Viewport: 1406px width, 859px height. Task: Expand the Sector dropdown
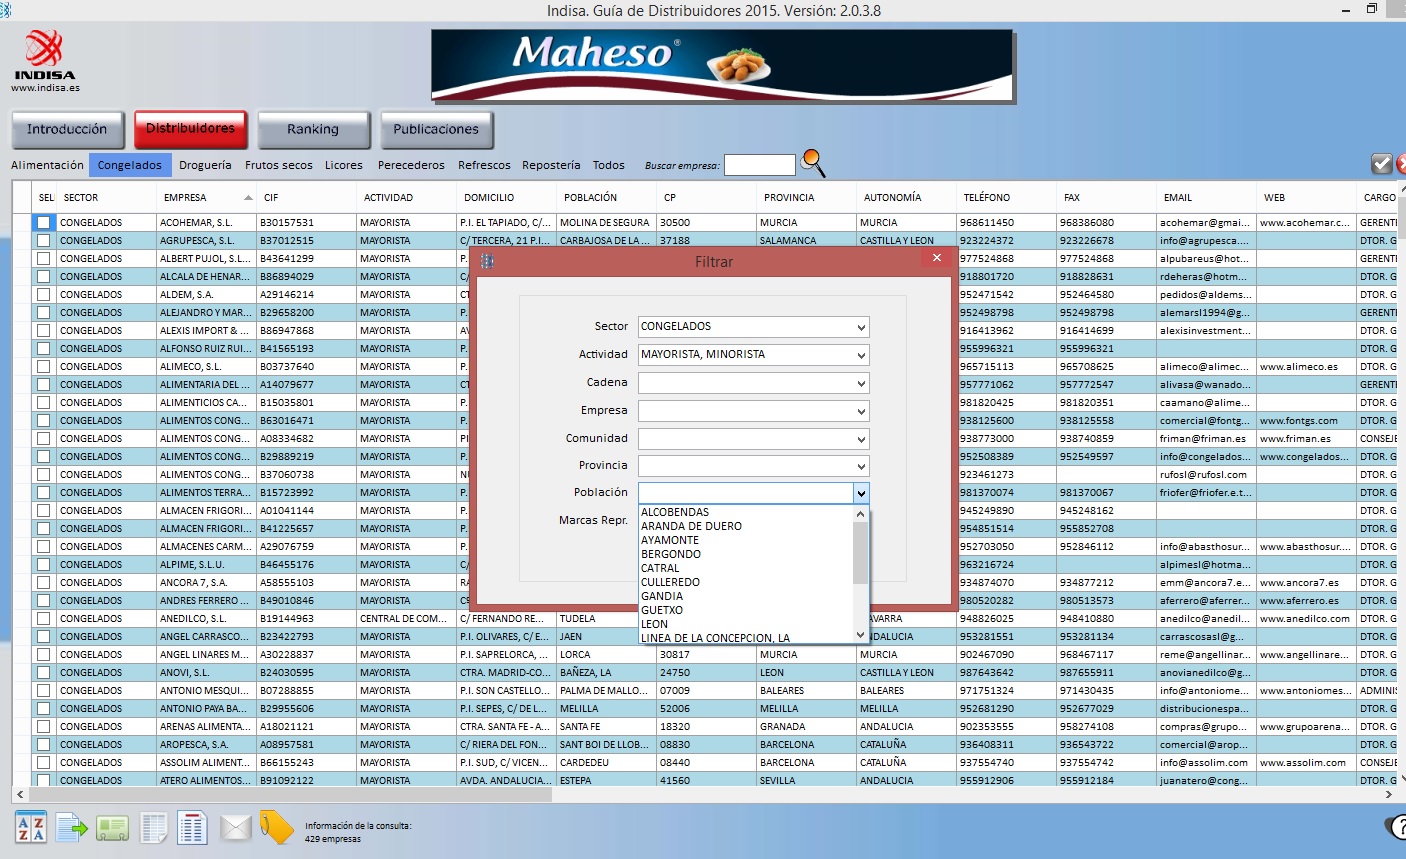click(x=861, y=327)
